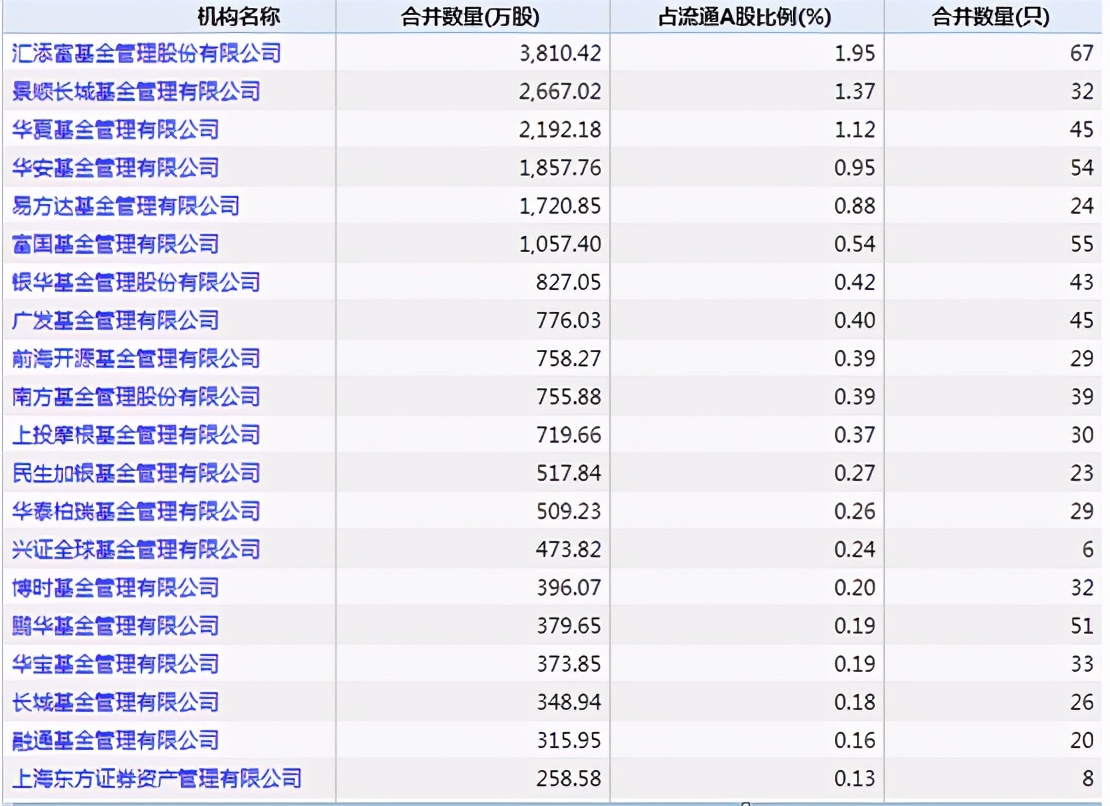1110x806 pixels.
Task: Select 上海东方证券资产管理有限公司 link
Action: 146,778
